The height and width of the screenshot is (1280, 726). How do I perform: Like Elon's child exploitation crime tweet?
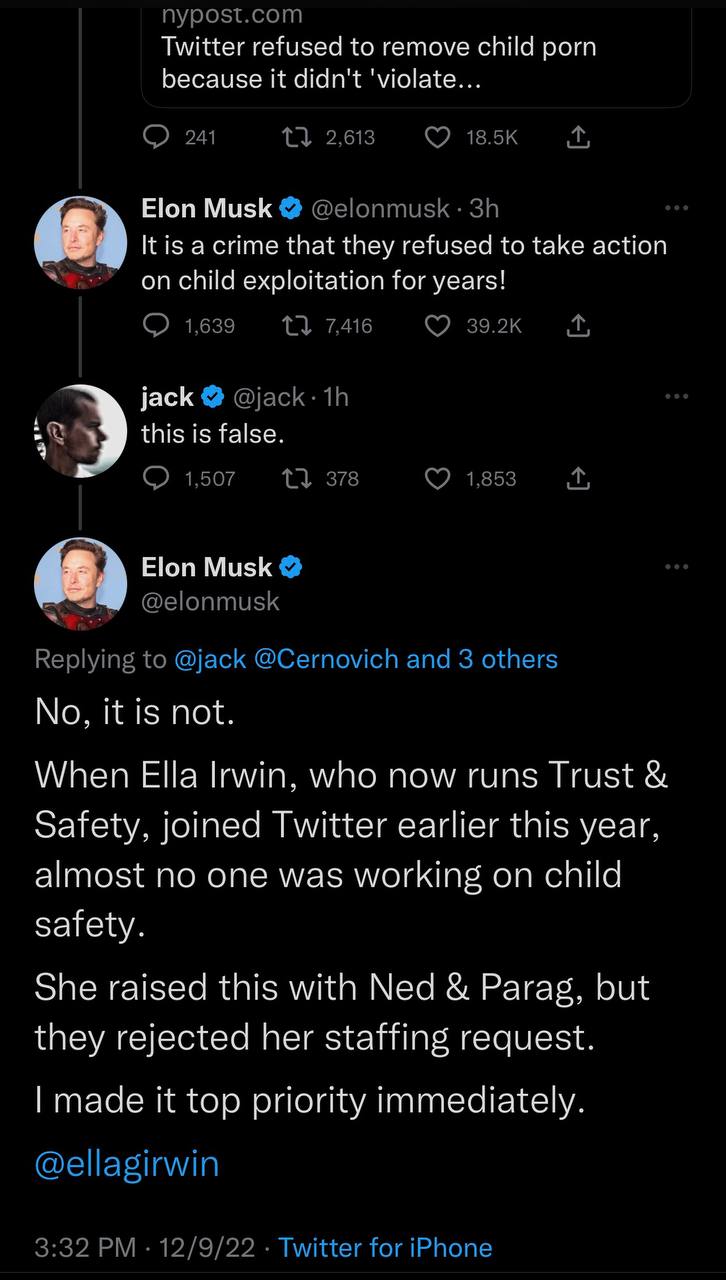pos(438,325)
